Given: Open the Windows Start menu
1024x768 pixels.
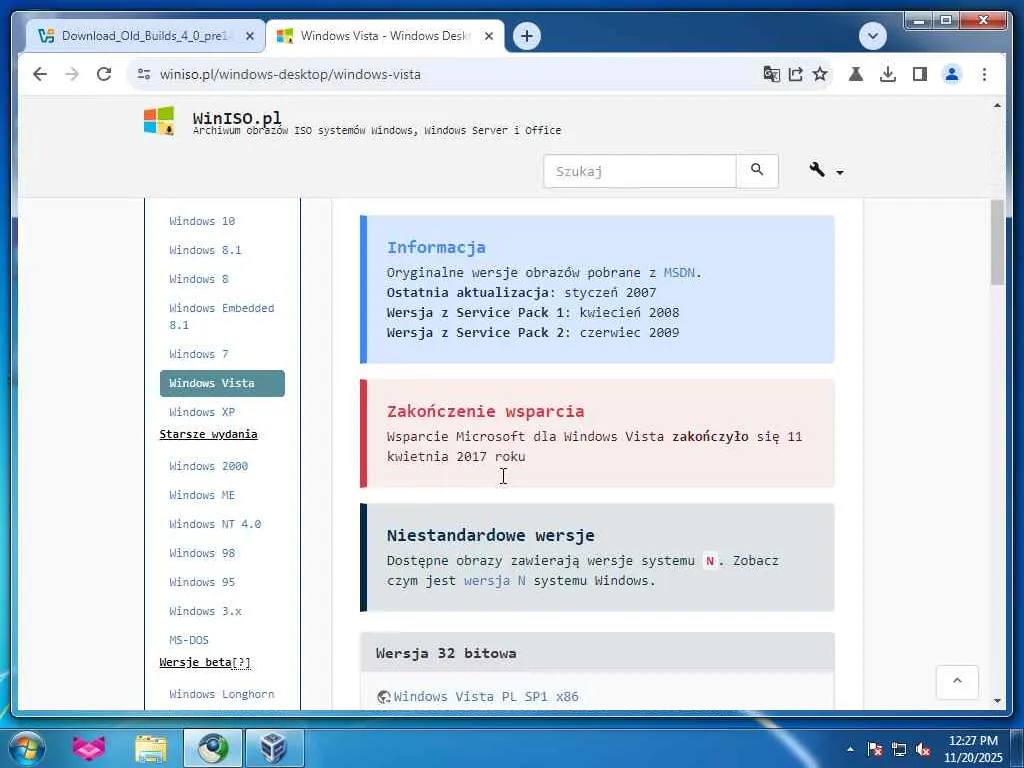Looking at the screenshot, I should tap(27, 748).
